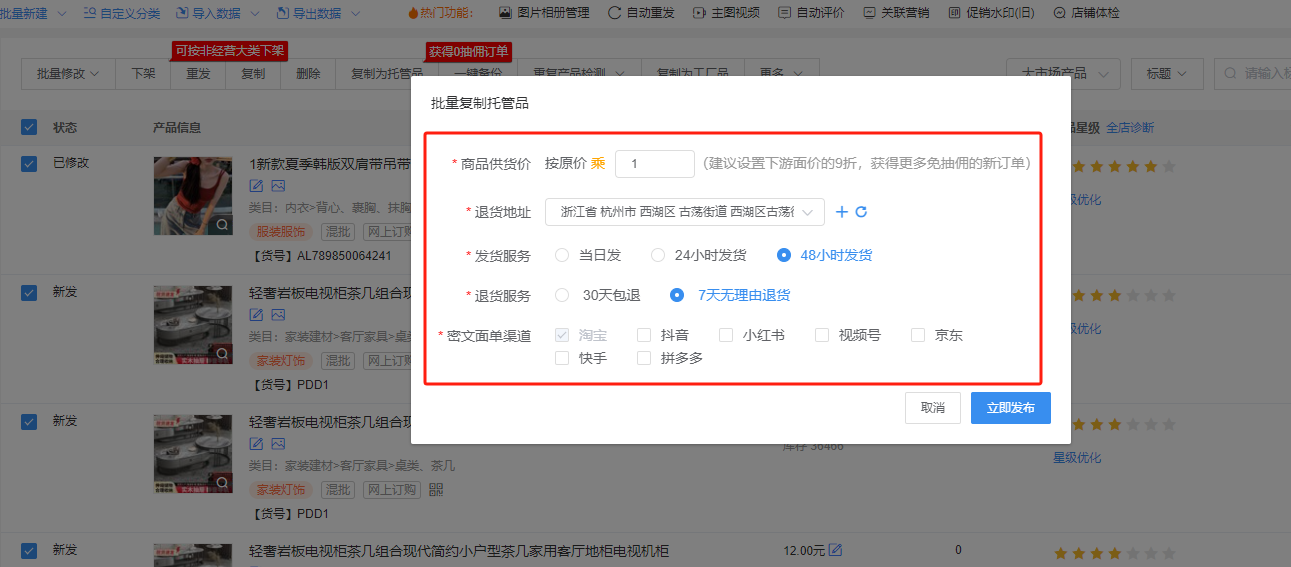Viewport: 1291px width, 567px height.
Task: Click the 下架 toolbar button
Action: 143,74
